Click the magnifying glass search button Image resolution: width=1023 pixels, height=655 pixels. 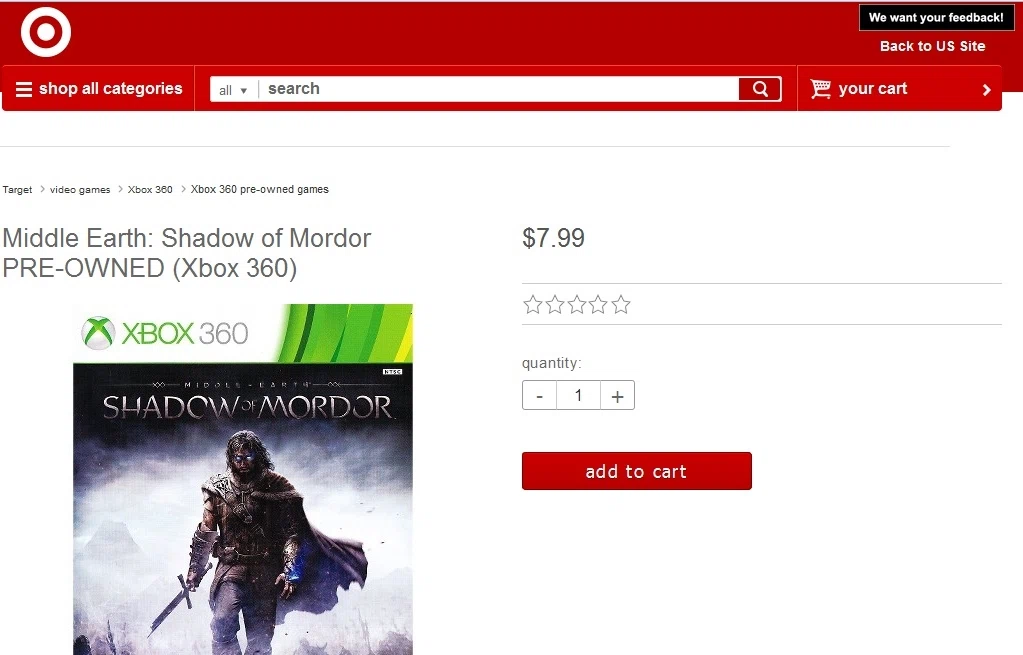pyautogui.click(x=760, y=89)
